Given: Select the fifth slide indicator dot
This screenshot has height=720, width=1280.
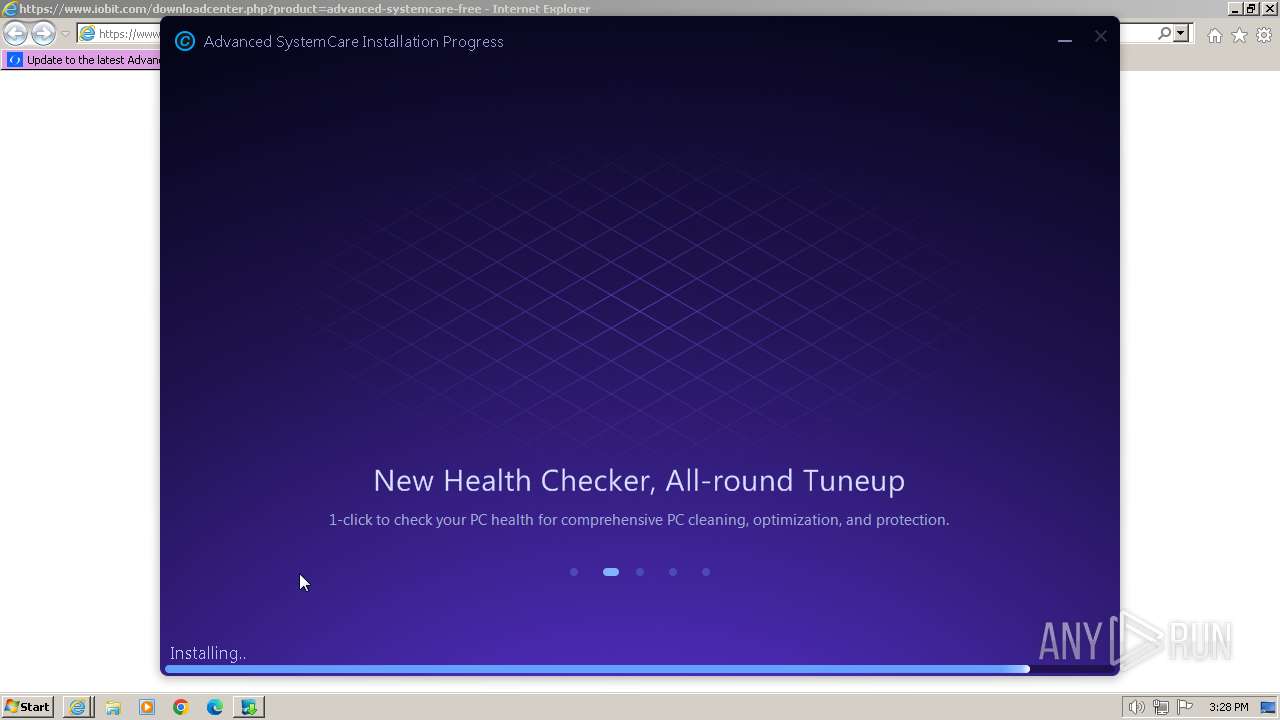Looking at the screenshot, I should pos(706,572).
